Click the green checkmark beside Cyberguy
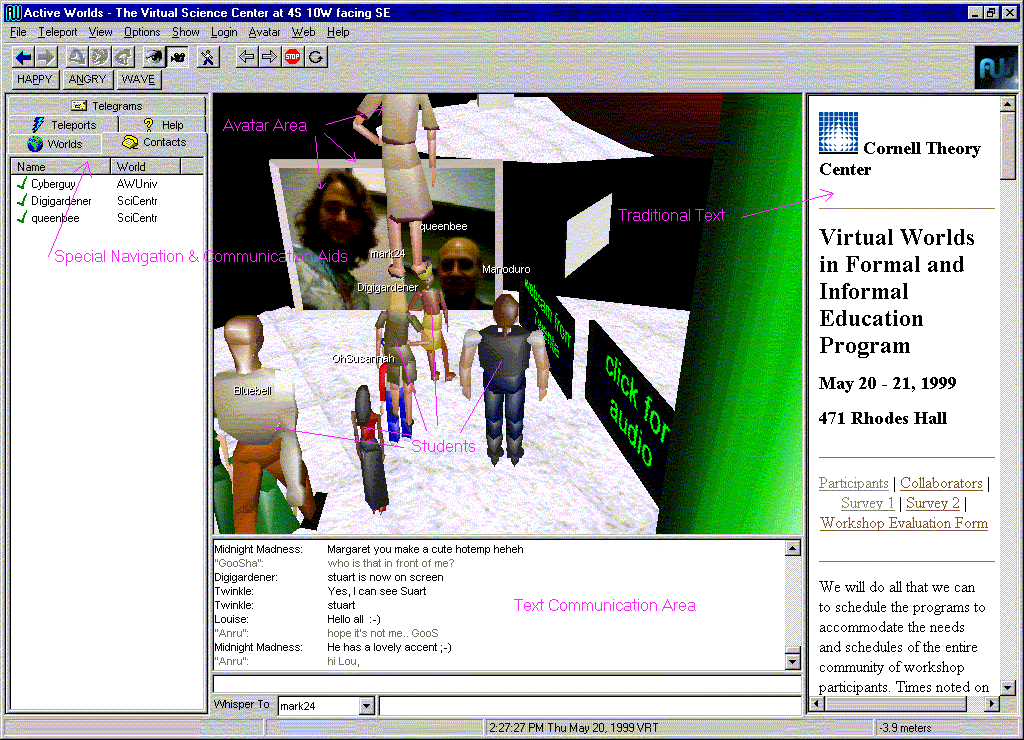The image size is (1024, 740). click(x=22, y=184)
